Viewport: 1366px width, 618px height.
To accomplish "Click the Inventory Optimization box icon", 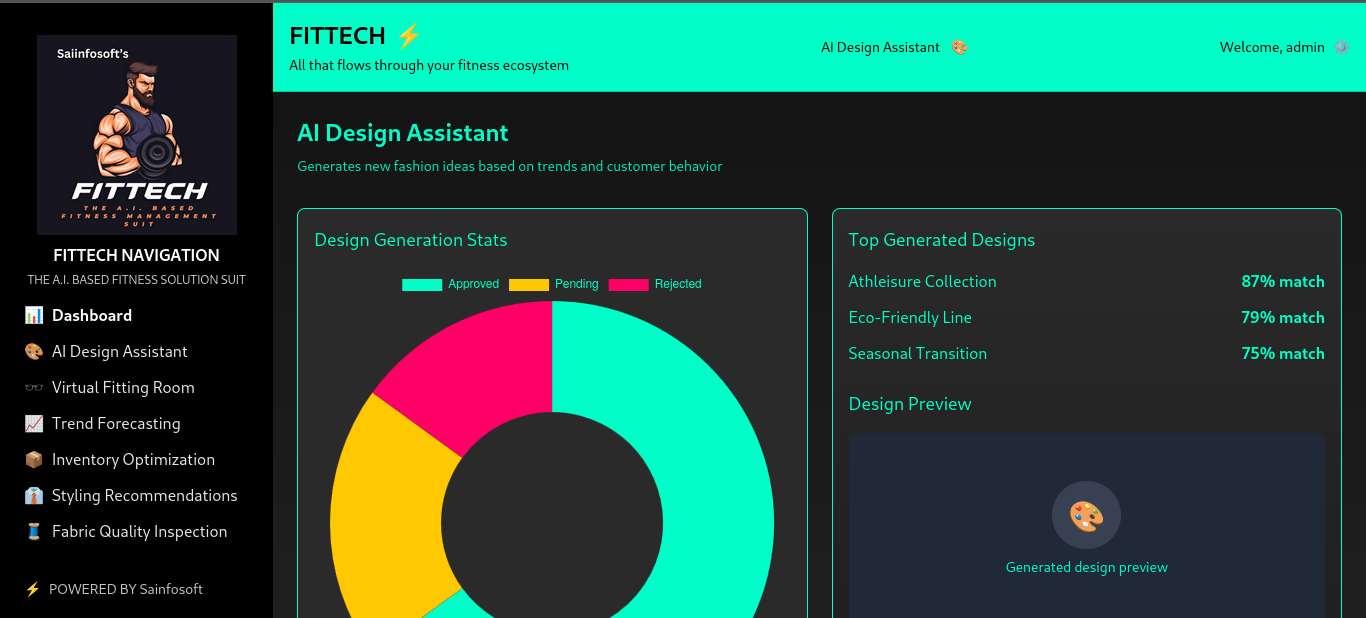I will [34, 460].
